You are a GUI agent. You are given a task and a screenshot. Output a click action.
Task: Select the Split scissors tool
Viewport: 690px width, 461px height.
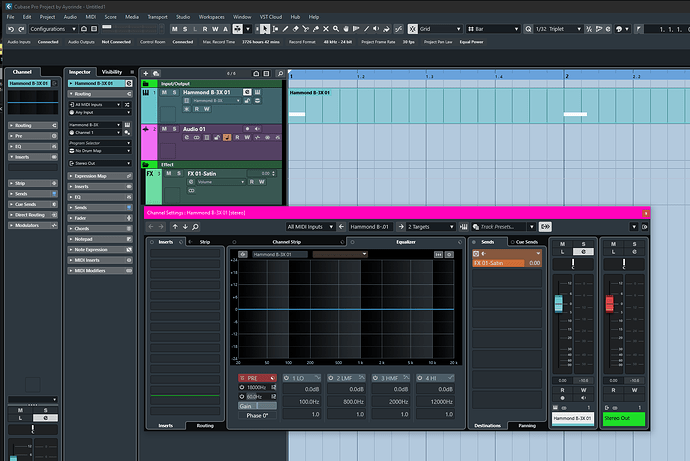[305, 29]
